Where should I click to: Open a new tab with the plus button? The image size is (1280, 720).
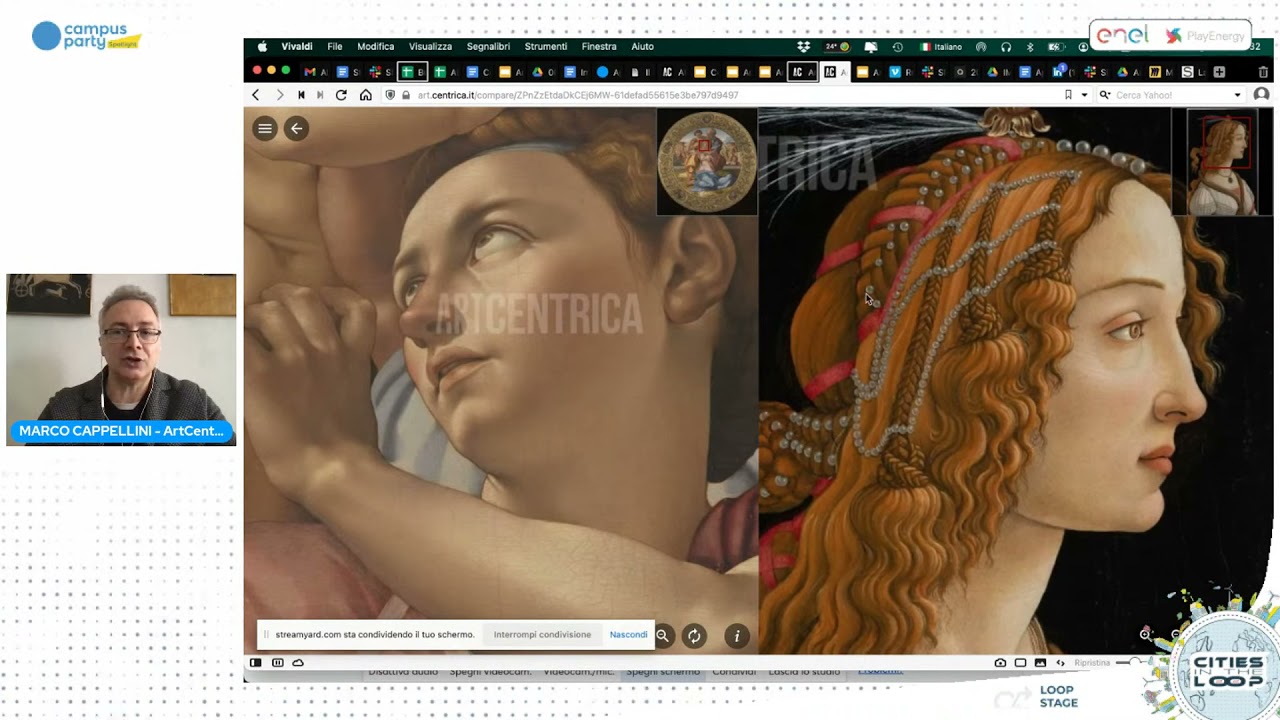pyautogui.click(x=1219, y=72)
